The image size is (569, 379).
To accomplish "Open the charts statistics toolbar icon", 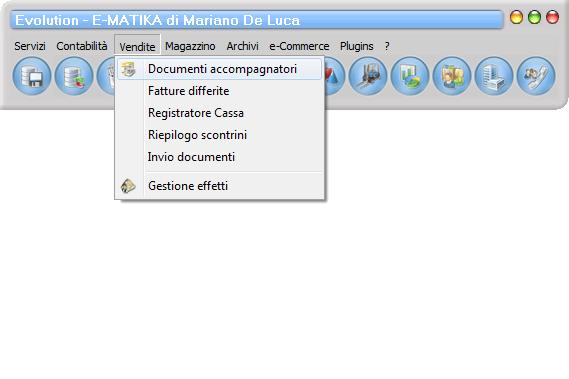I will tap(410, 76).
